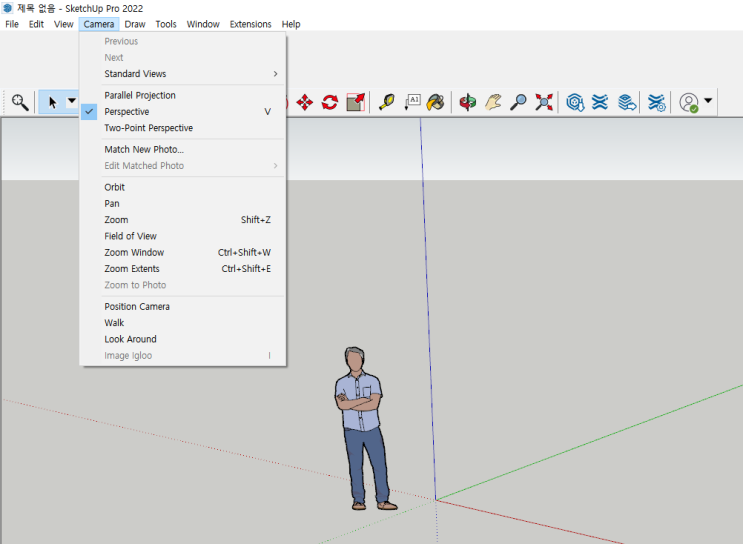Select the Rotate tool icon
This screenshot has height=544, width=743.
point(330,102)
